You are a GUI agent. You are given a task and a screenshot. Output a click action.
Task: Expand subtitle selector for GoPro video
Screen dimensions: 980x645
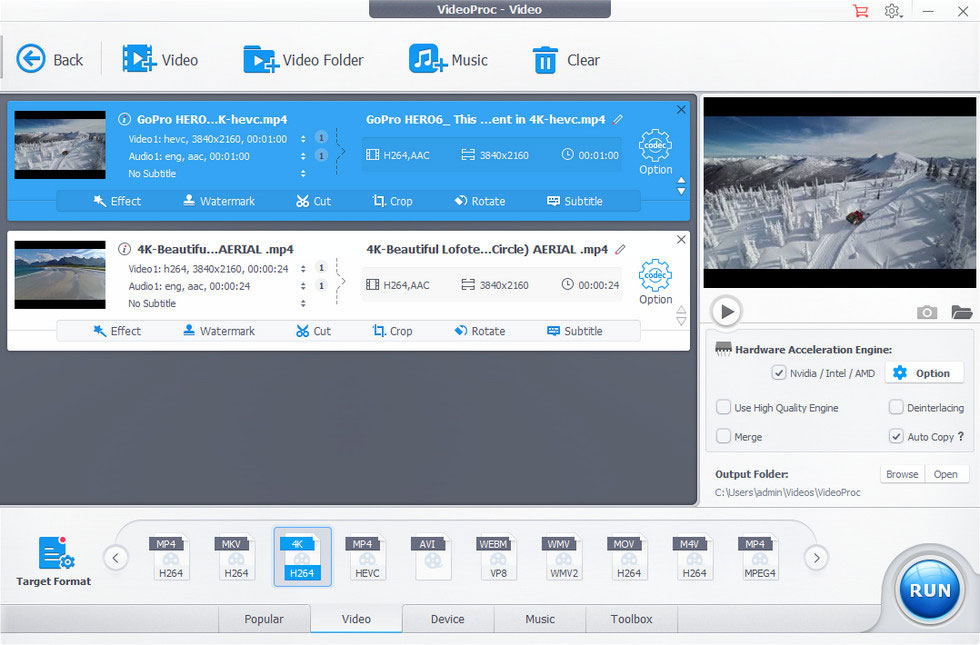click(303, 174)
